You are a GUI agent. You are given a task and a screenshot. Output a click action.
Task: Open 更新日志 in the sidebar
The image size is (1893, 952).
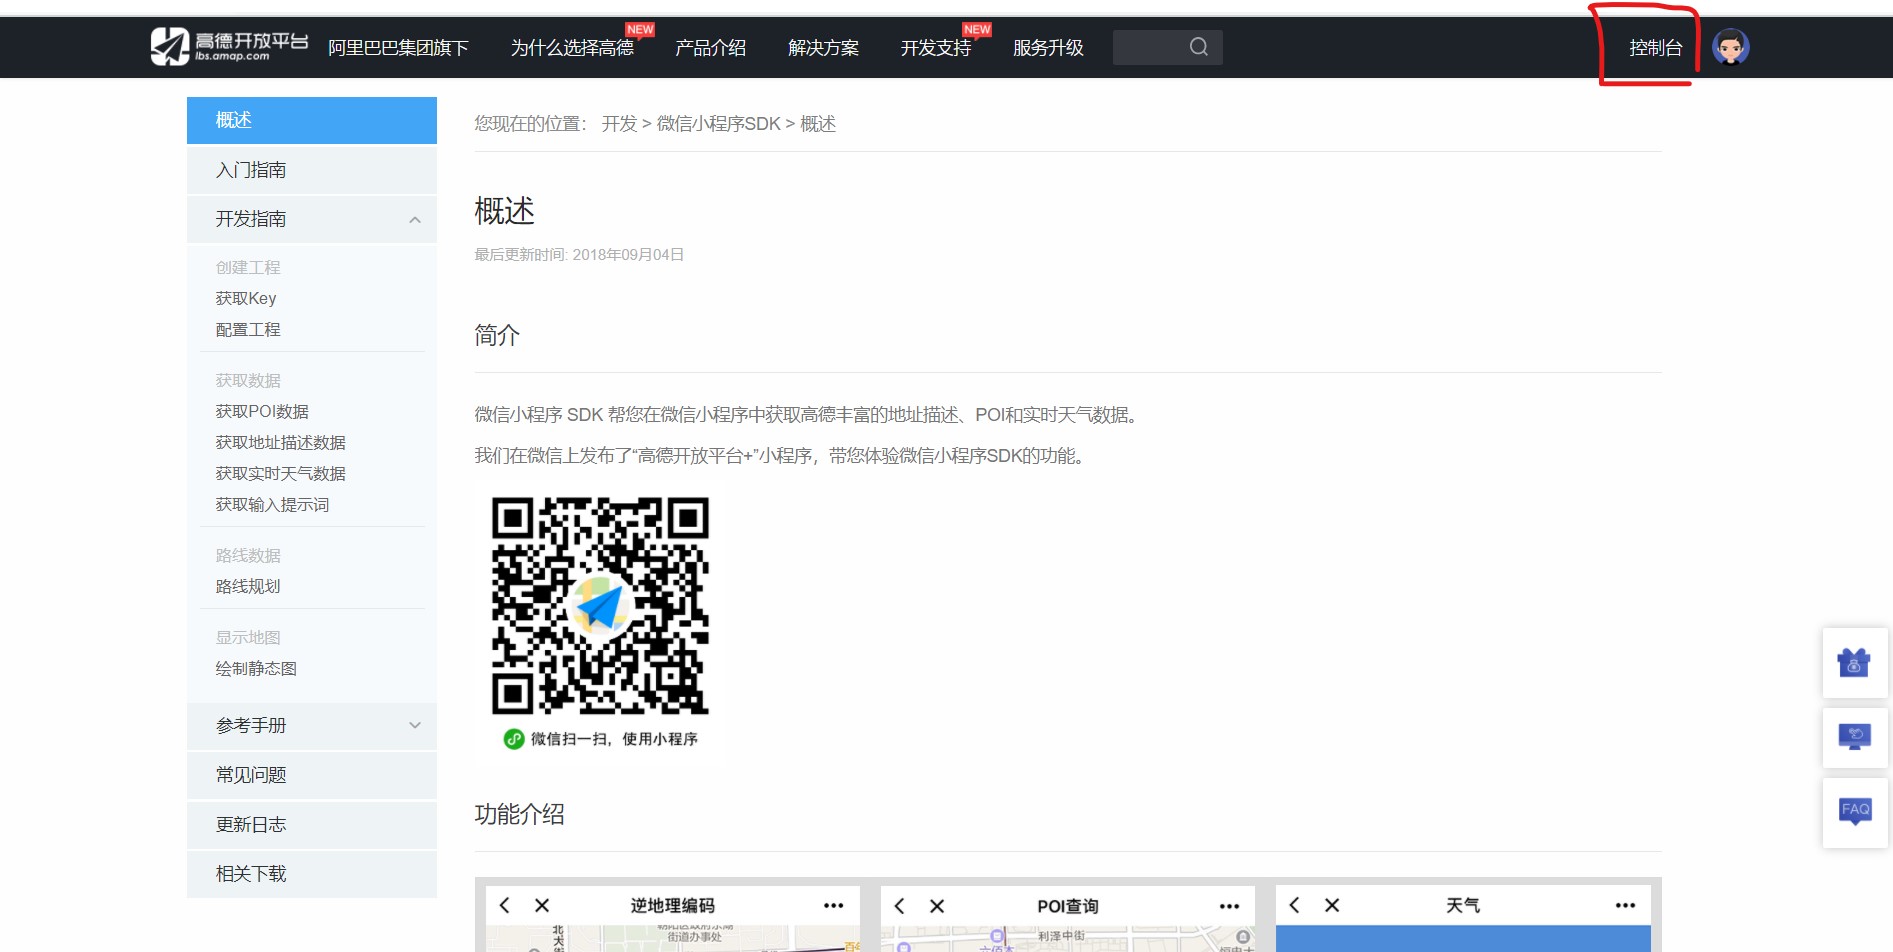(x=312, y=824)
